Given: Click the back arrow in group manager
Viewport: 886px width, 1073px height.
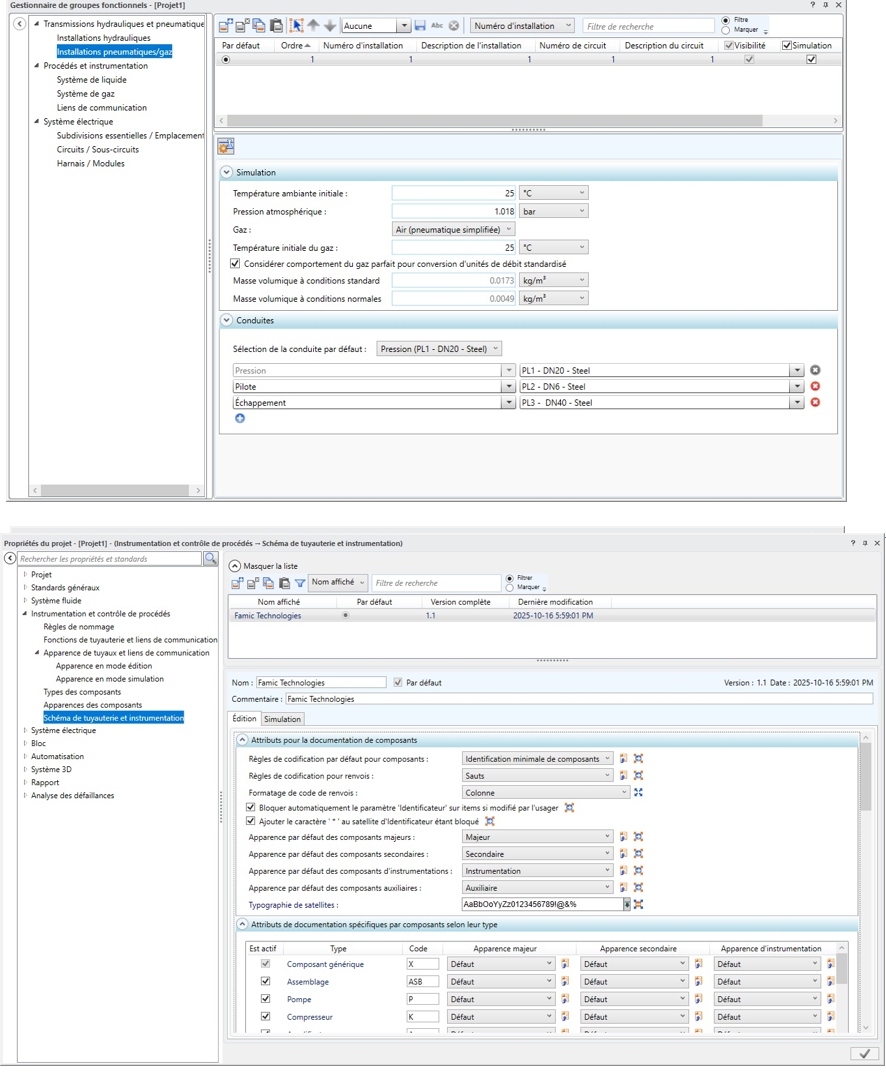Looking at the screenshot, I should point(19,24).
